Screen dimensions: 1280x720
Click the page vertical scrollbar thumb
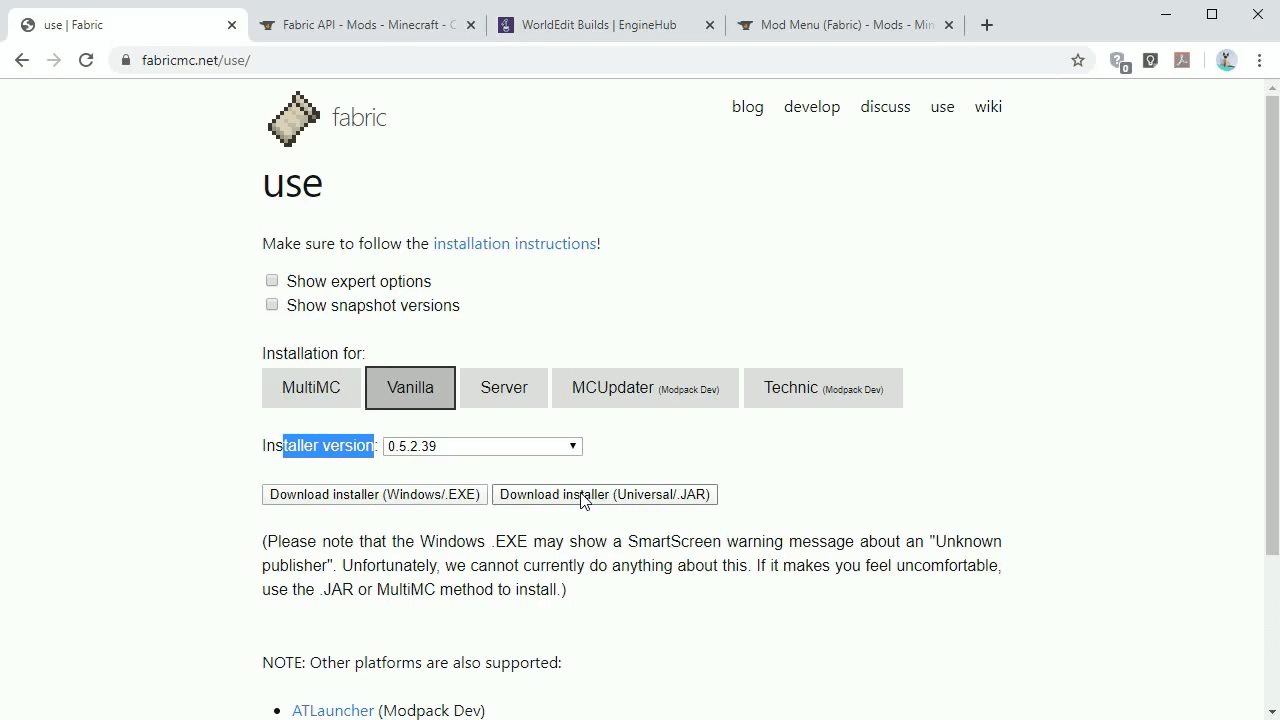tap(1272, 325)
